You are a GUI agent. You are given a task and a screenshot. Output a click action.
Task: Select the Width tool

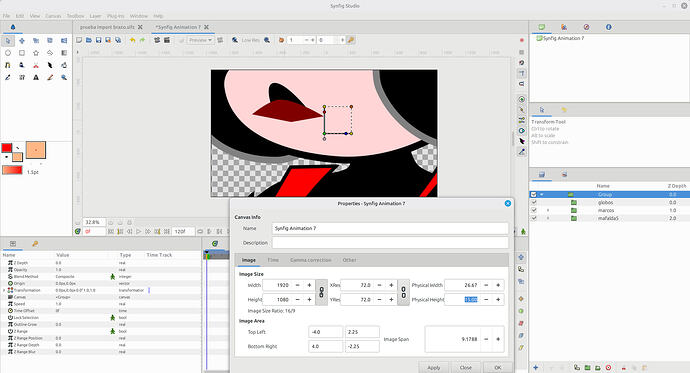50,65
